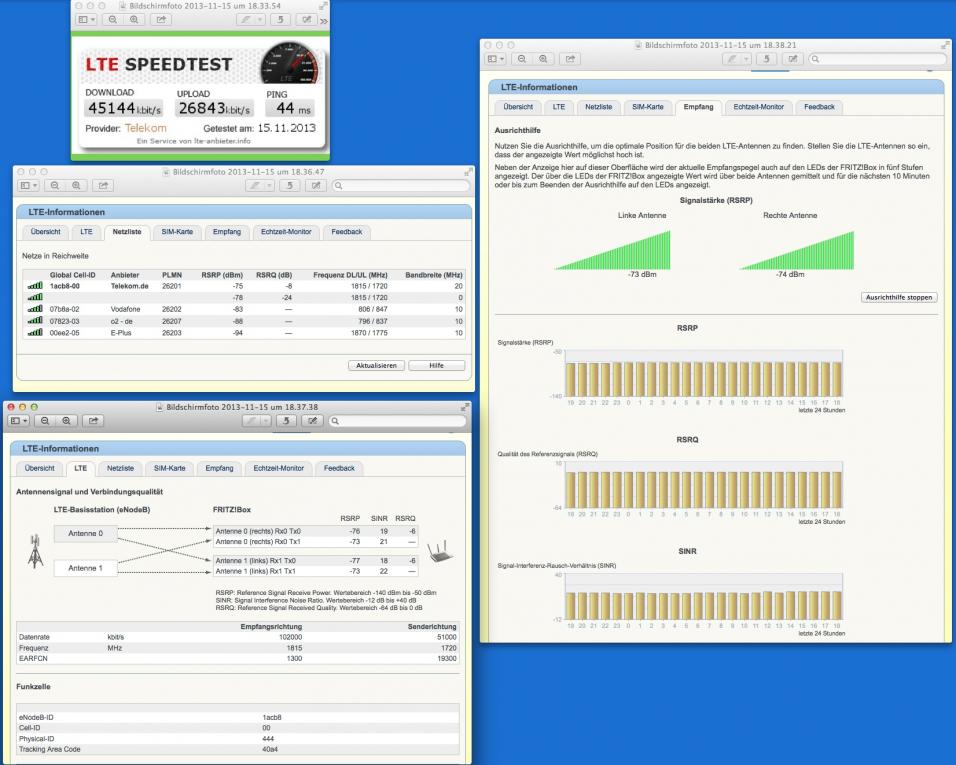Open annotate dropdown arrow in the 18.33.54 window
This screenshot has width=956, height=765.
tap(259, 20)
